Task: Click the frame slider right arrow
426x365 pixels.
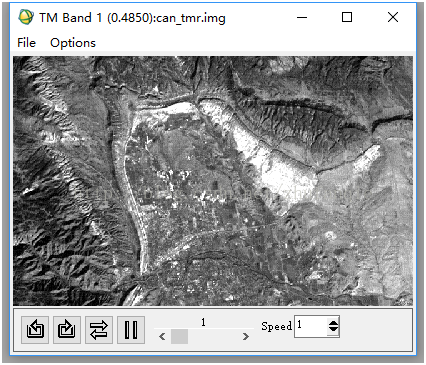Action: (246, 336)
